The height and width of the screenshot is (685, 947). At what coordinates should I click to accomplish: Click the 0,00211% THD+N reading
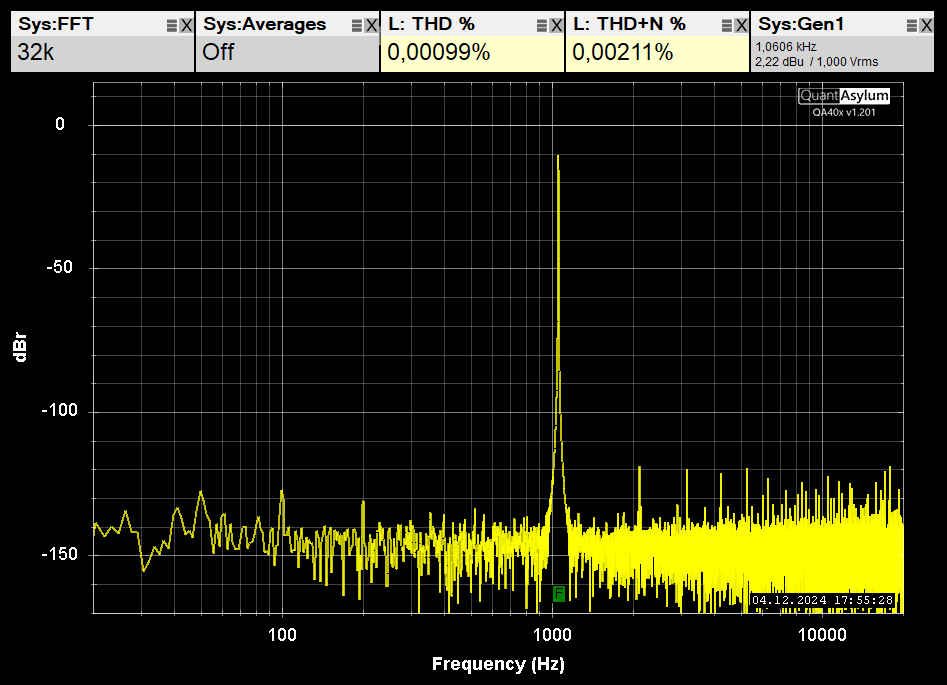(x=623, y=53)
